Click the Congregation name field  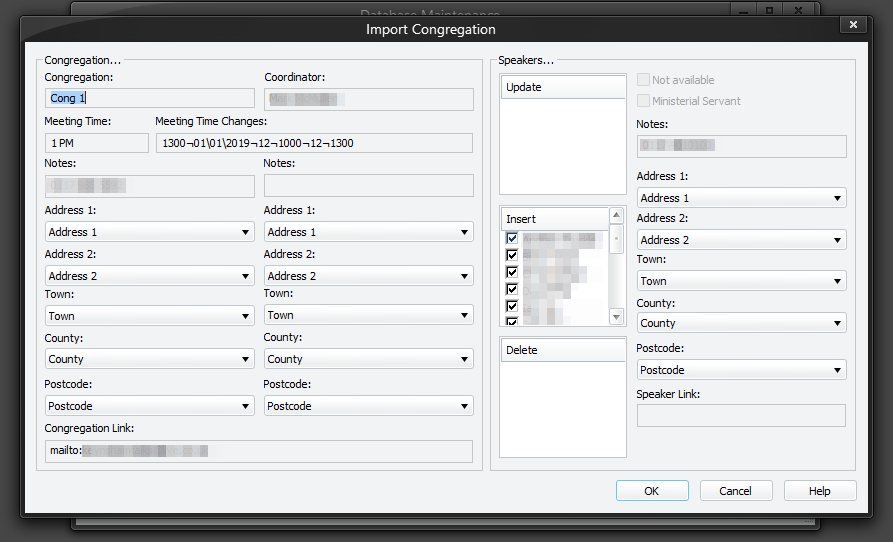pos(148,99)
